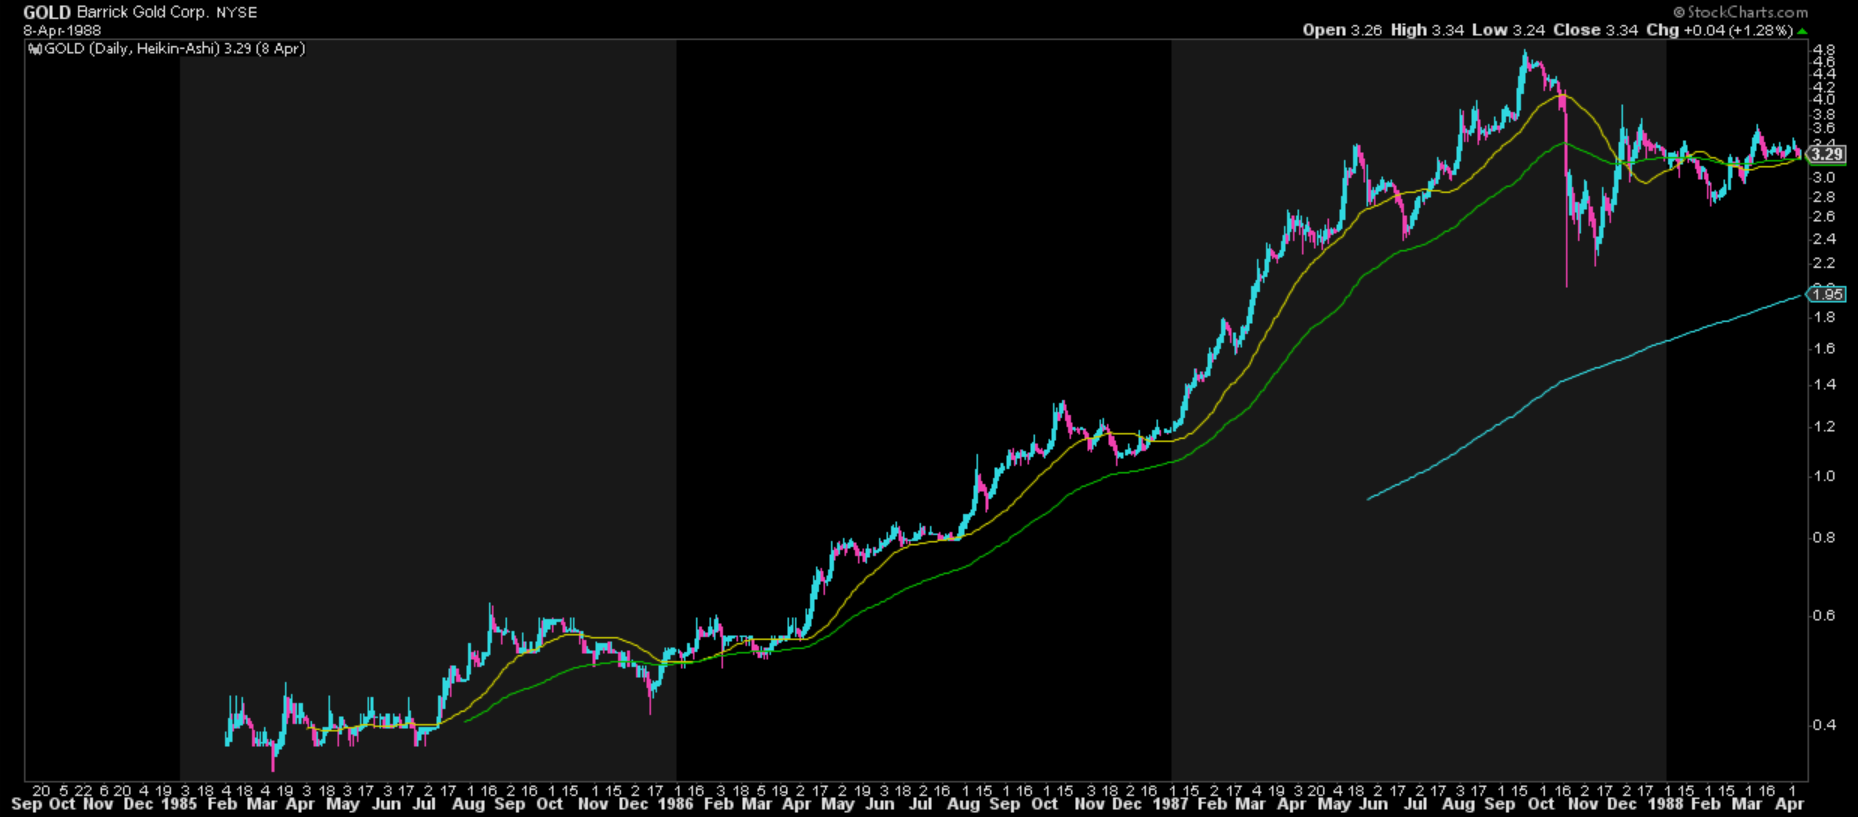Click the 1986 year label on time axis
This screenshot has width=1858, height=817.
point(675,804)
